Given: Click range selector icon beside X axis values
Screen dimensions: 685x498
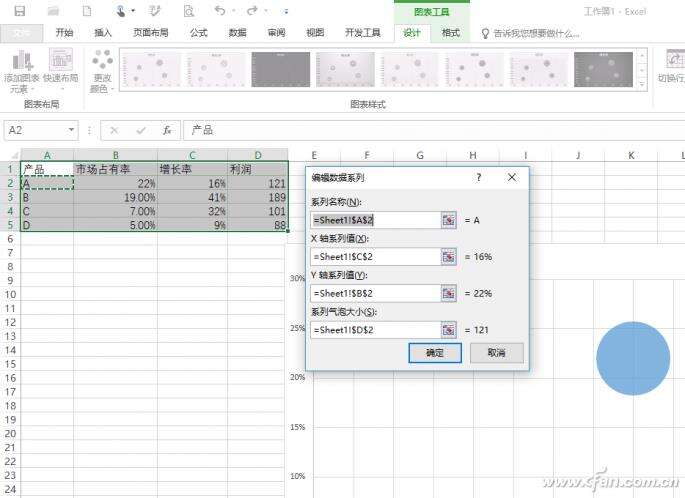Looking at the screenshot, I should (x=449, y=256).
